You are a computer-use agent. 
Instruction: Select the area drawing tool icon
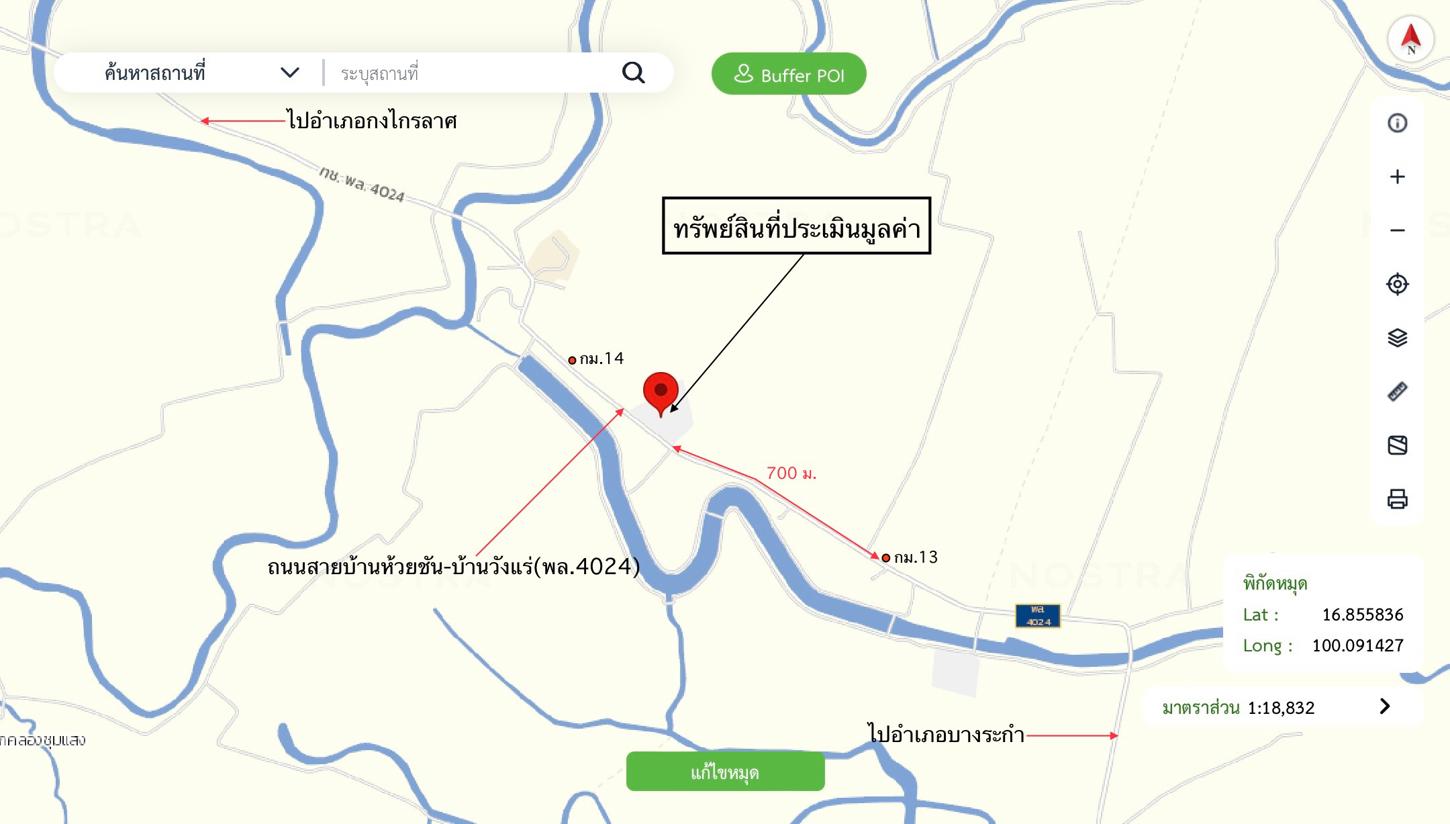coord(1397,445)
